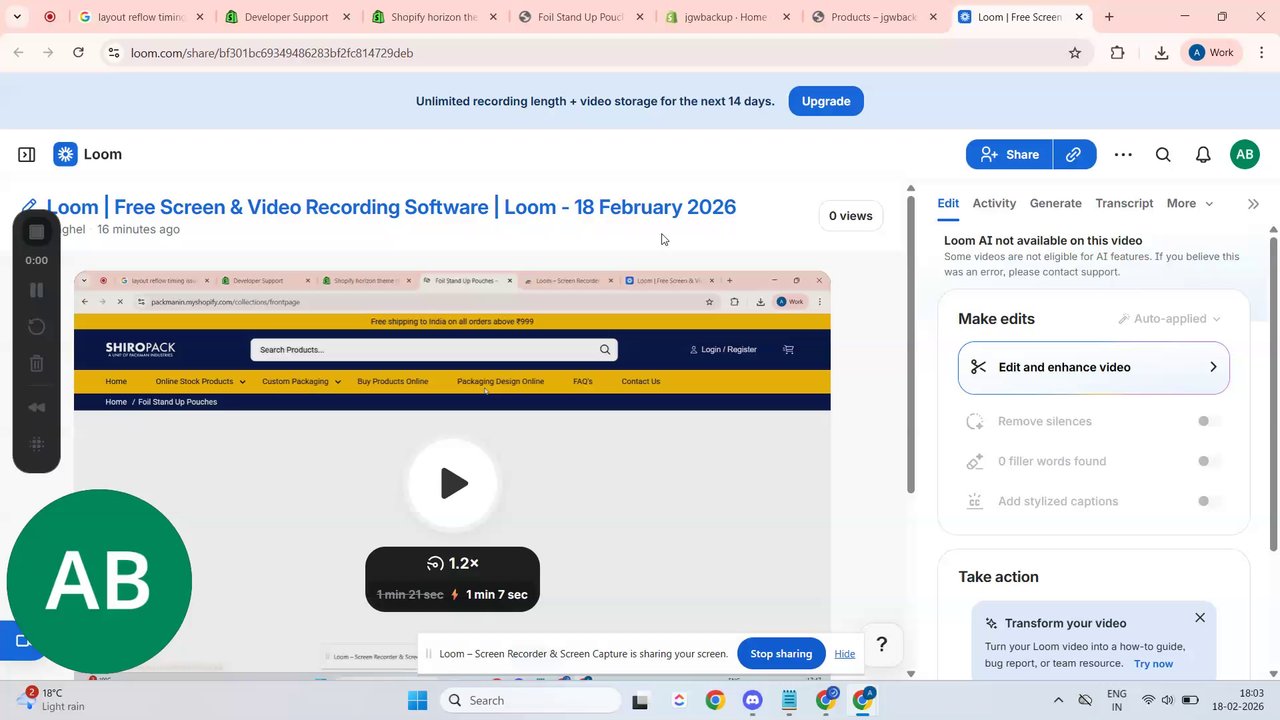
Task: Close the Transform your video card
Action: (x=1200, y=618)
